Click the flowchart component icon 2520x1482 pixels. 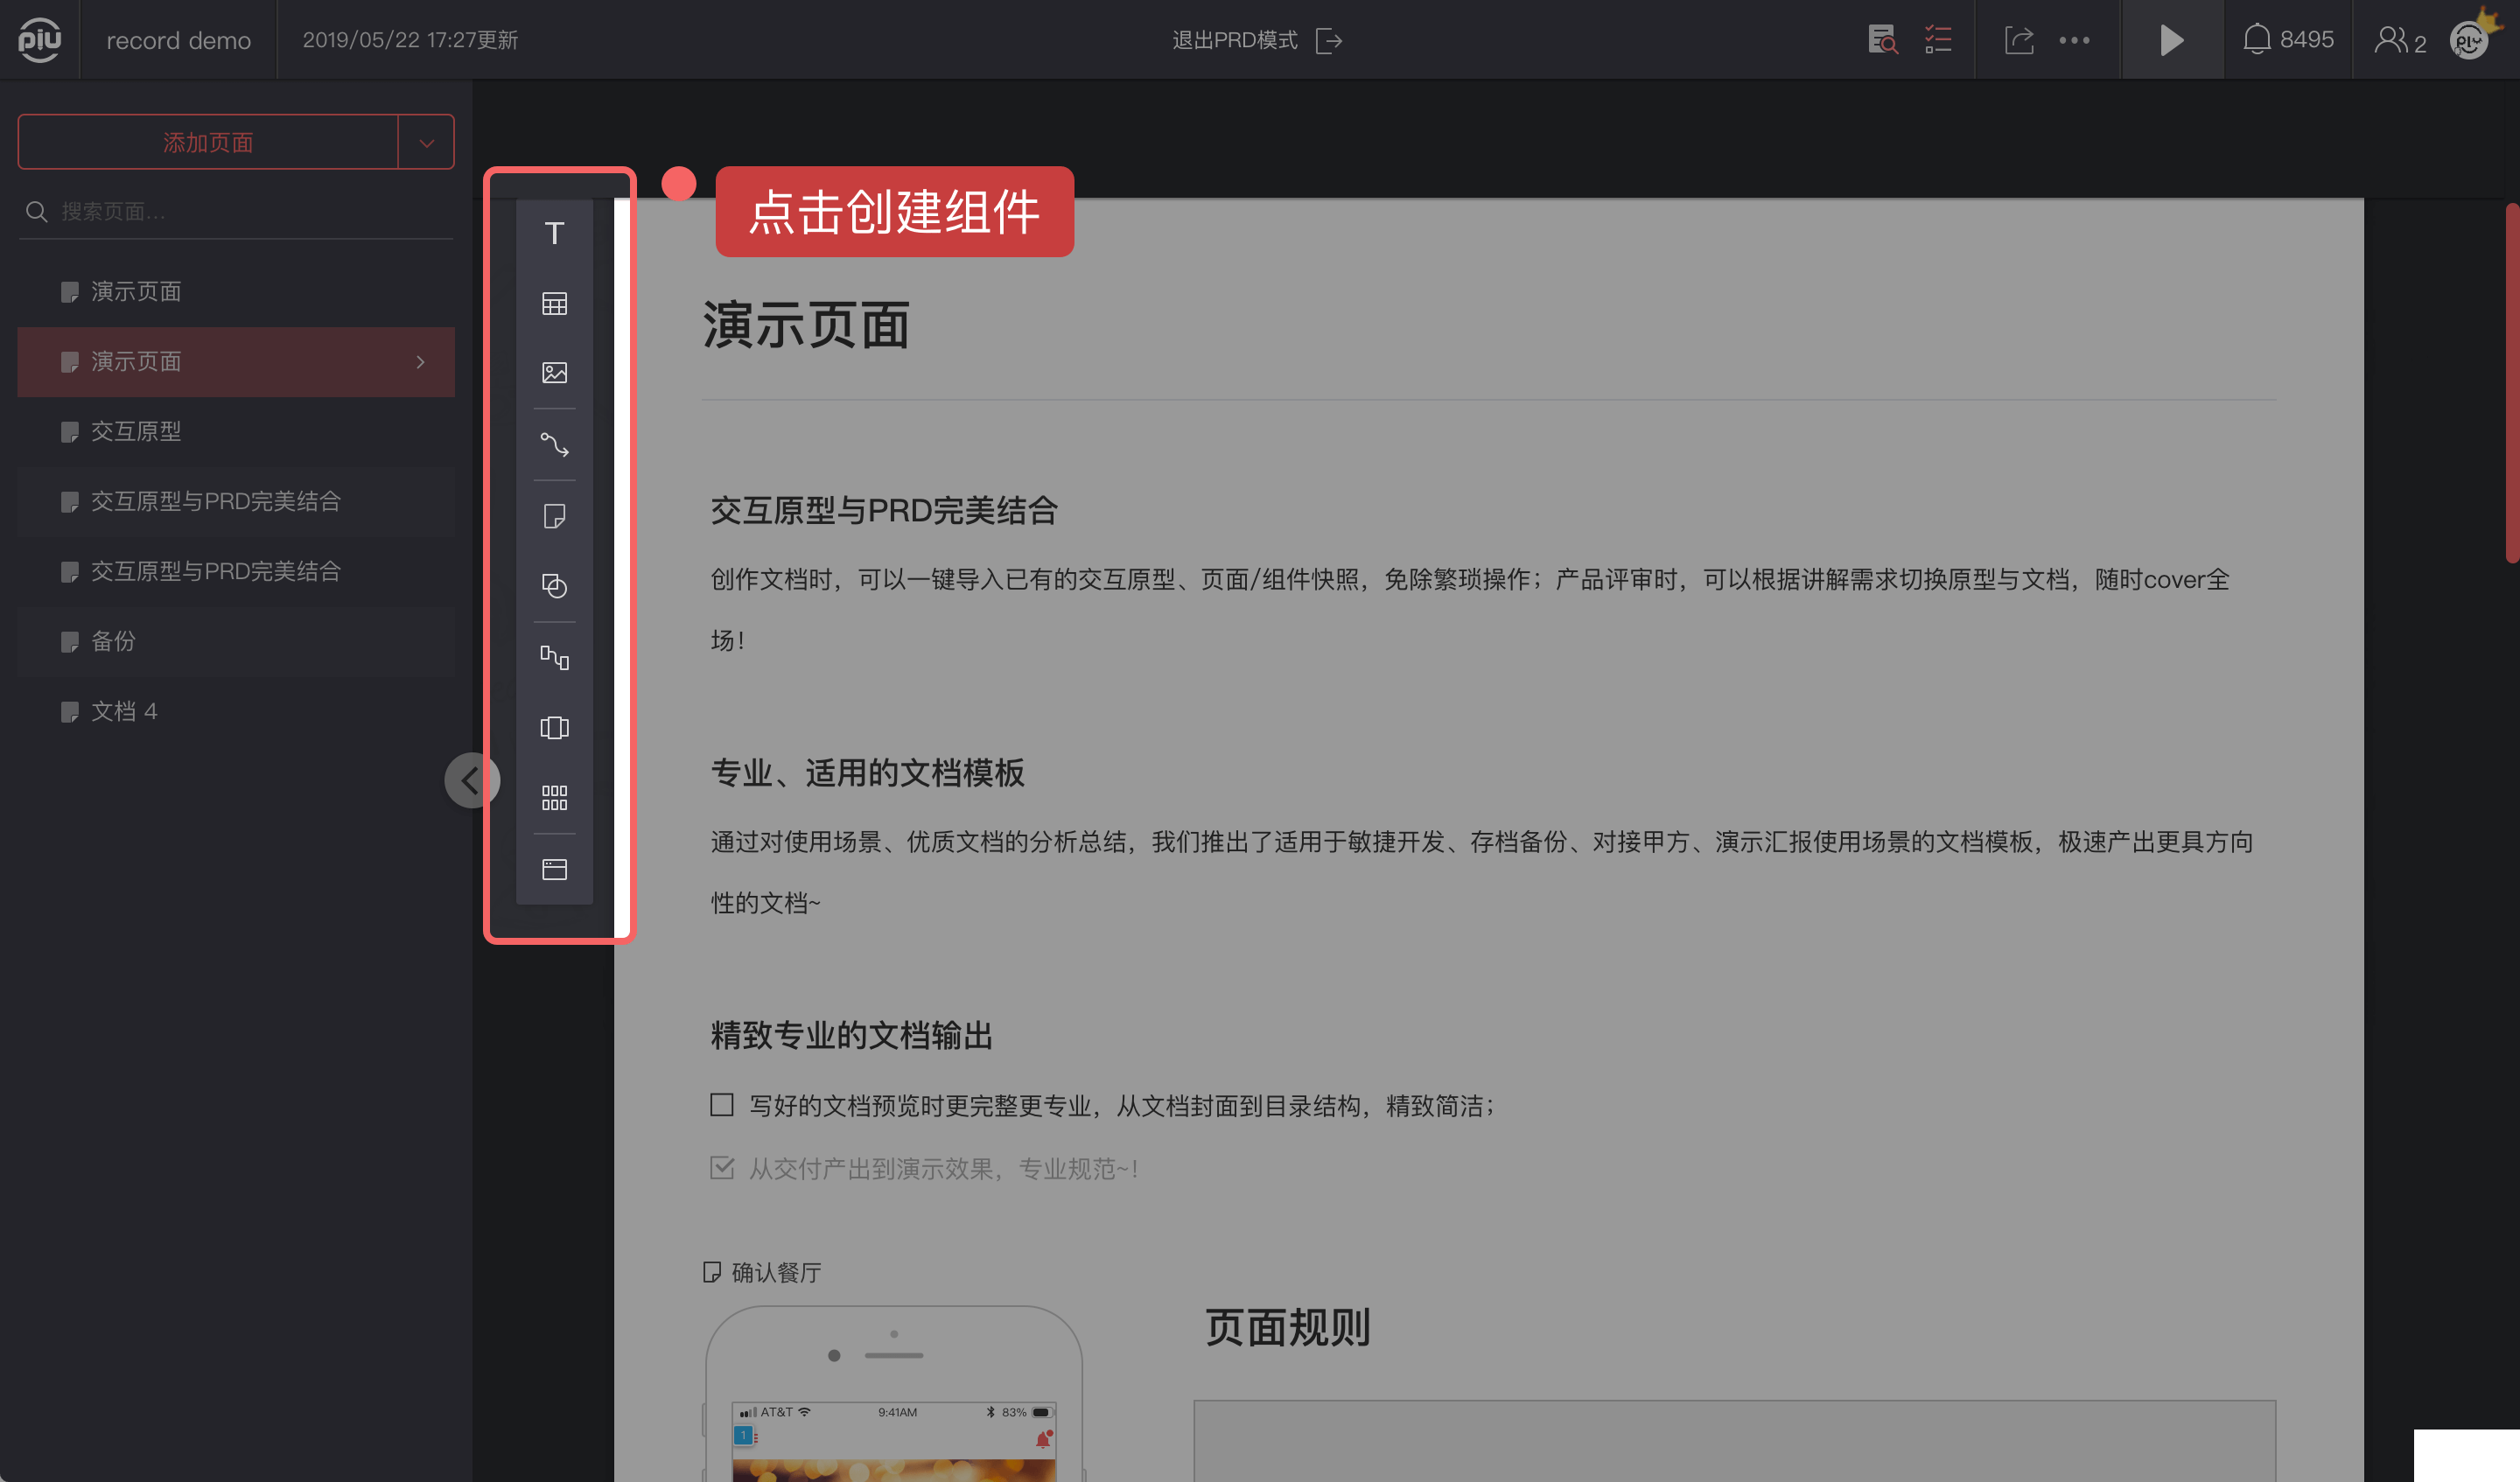pos(554,657)
